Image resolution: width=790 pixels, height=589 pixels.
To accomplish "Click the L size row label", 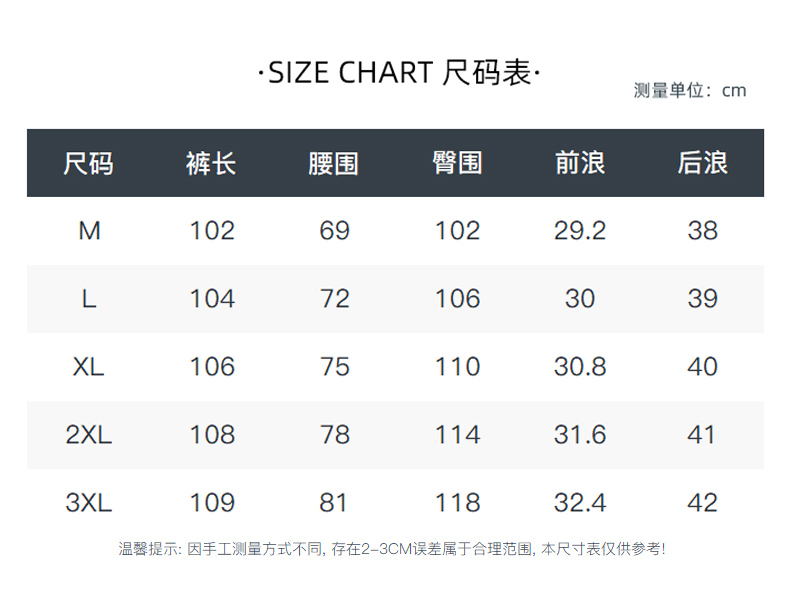I will [x=89, y=299].
